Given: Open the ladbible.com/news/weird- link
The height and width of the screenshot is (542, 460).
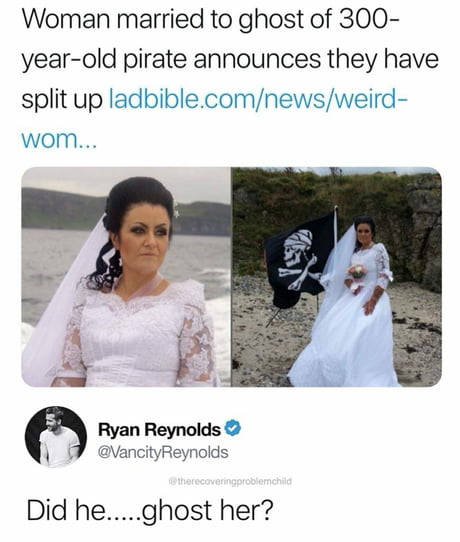Looking at the screenshot, I should pos(259,99).
